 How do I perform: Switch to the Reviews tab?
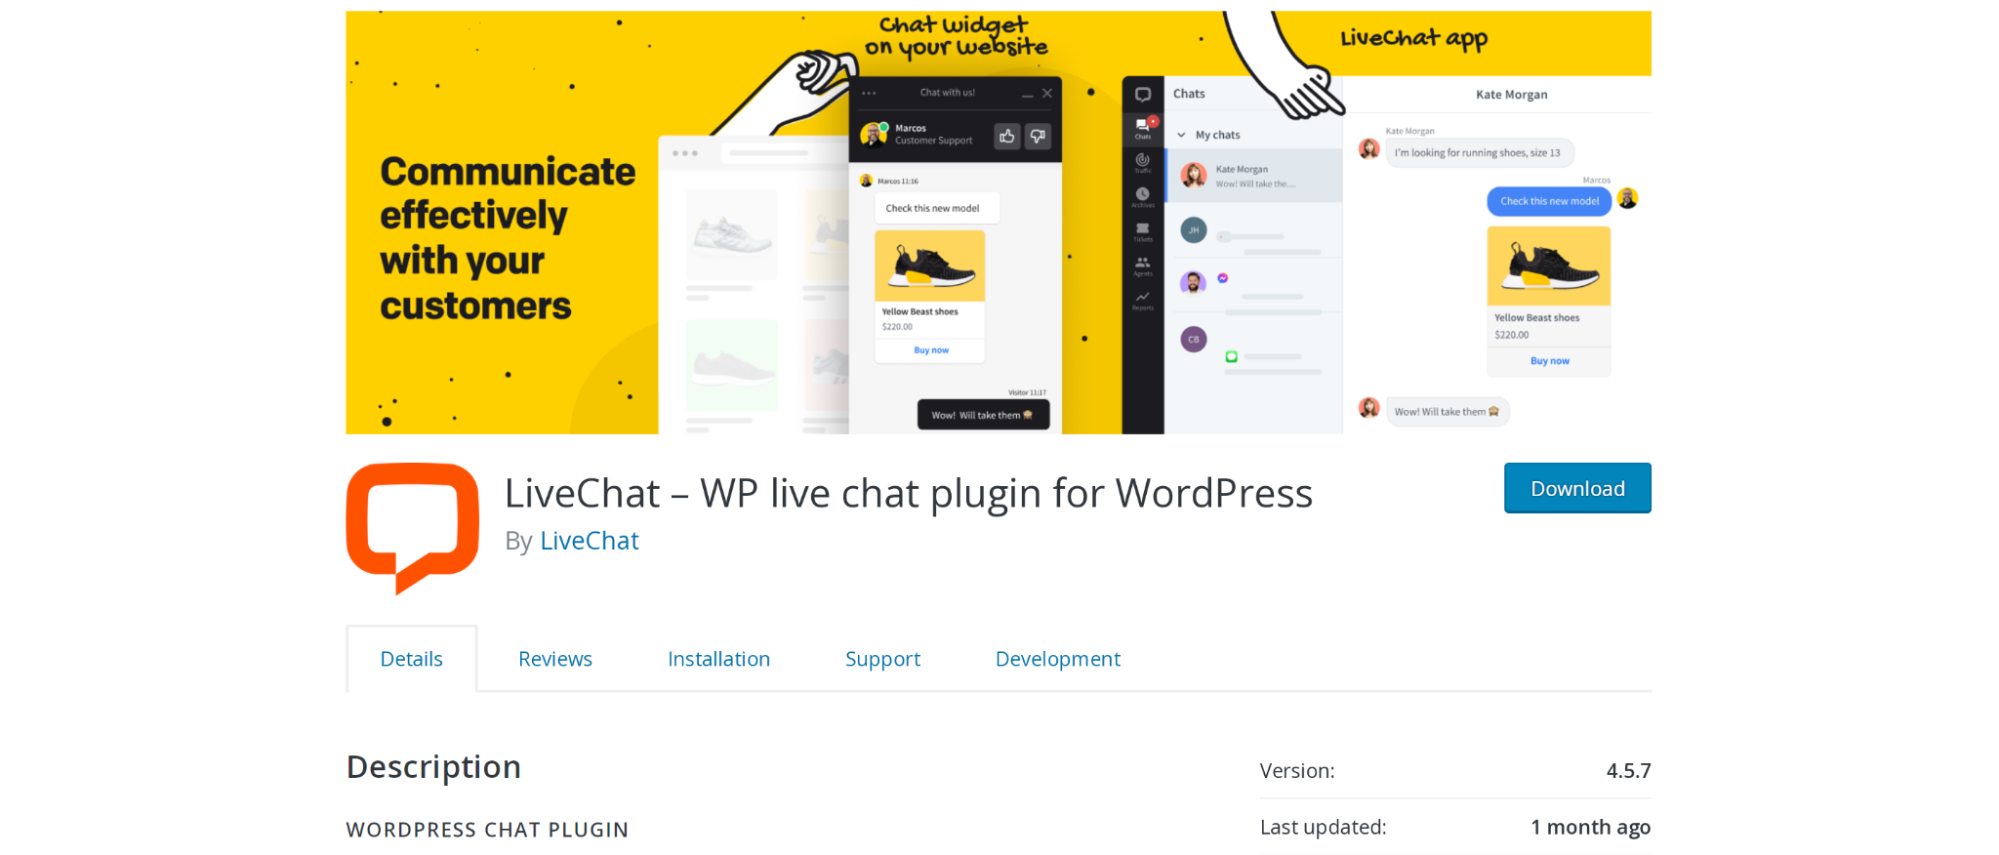pyautogui.click(x=555, y=659)
